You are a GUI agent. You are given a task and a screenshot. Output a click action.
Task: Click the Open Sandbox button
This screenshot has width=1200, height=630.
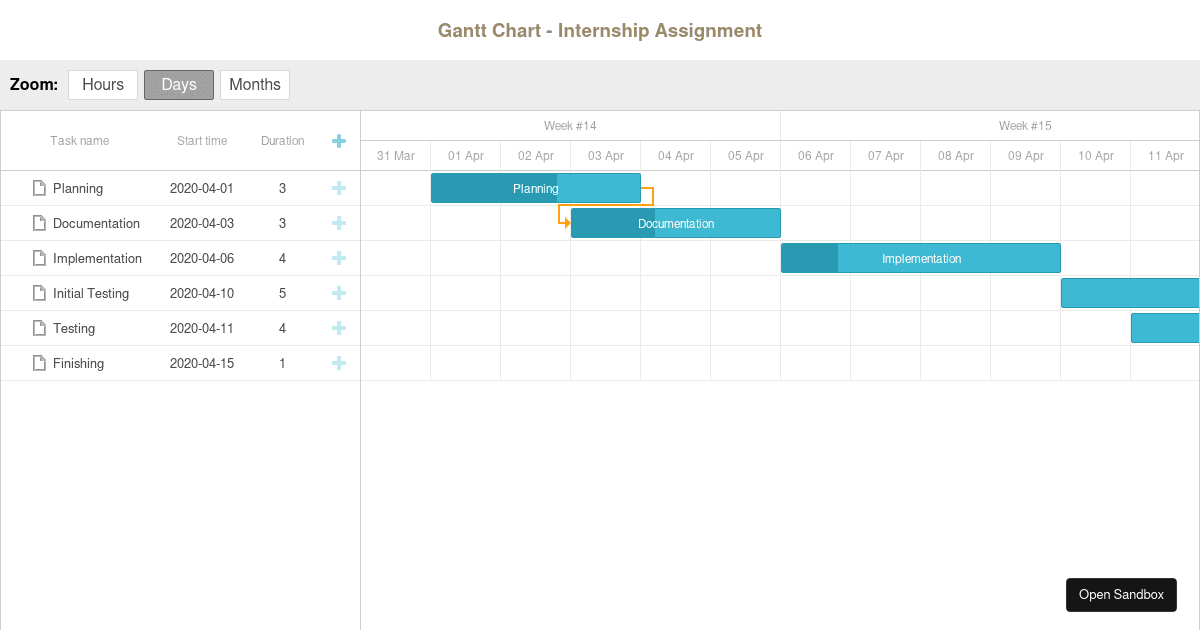tap(1121, 594)
